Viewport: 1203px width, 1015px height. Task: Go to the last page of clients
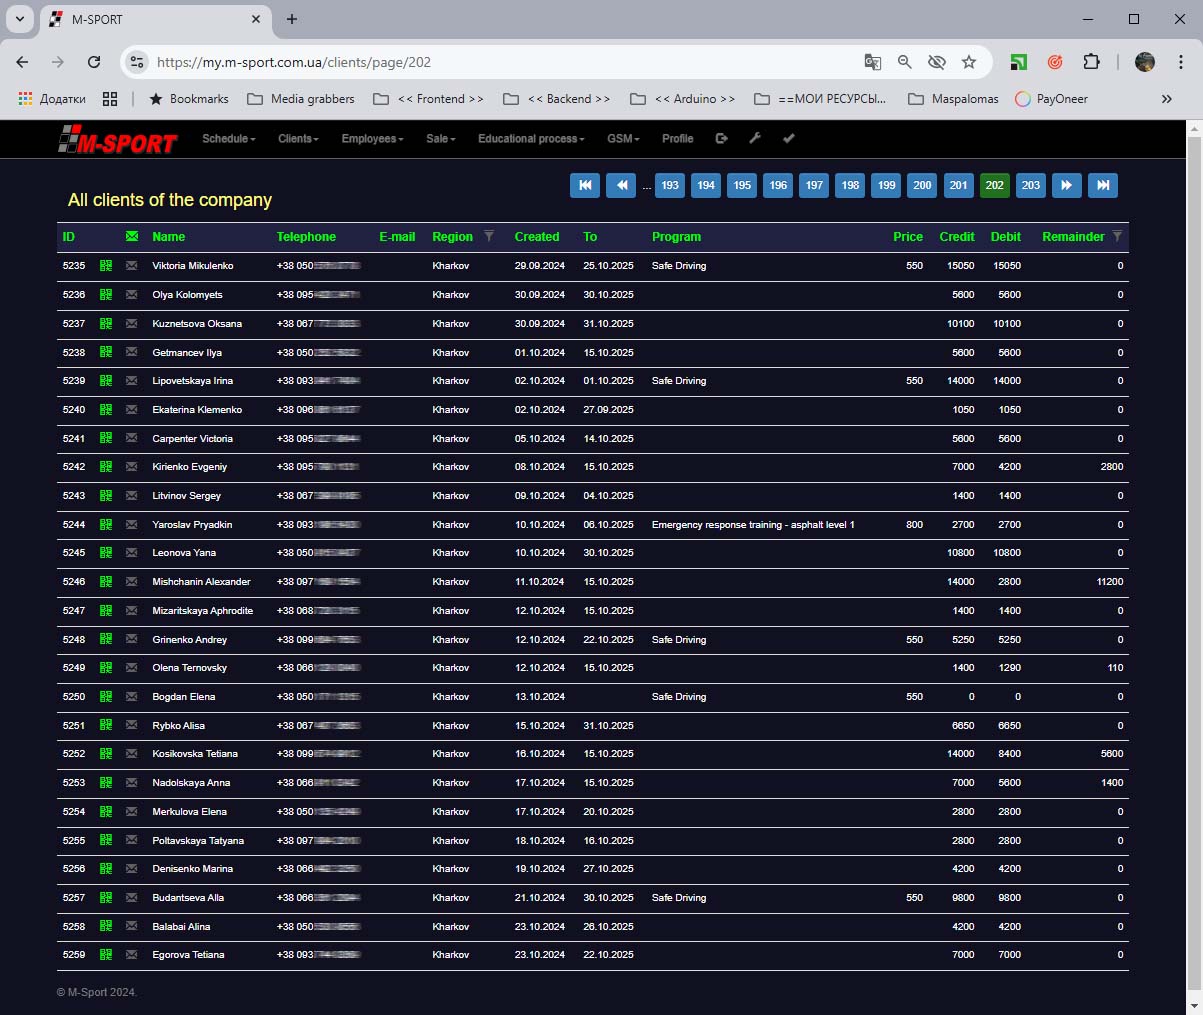pyautogui.click(x=1103, y=185)
